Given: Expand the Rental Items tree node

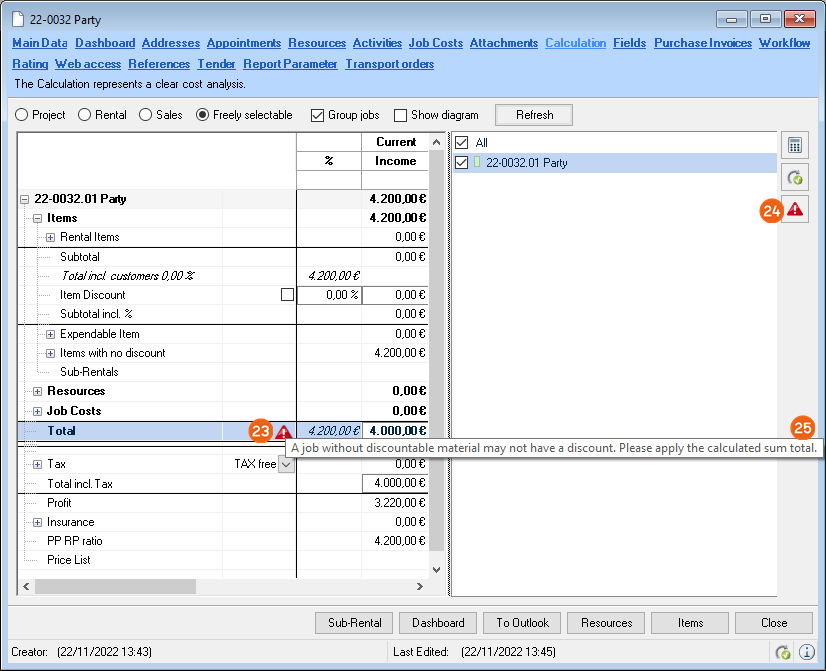Looking at the screenshot, I should point(51,237).
